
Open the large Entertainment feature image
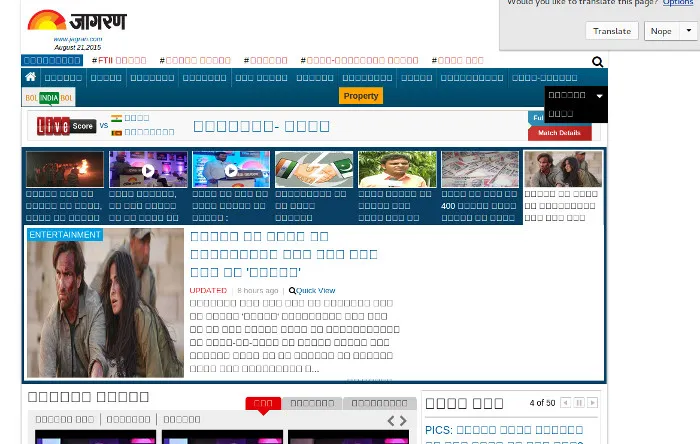pos(105,303)
